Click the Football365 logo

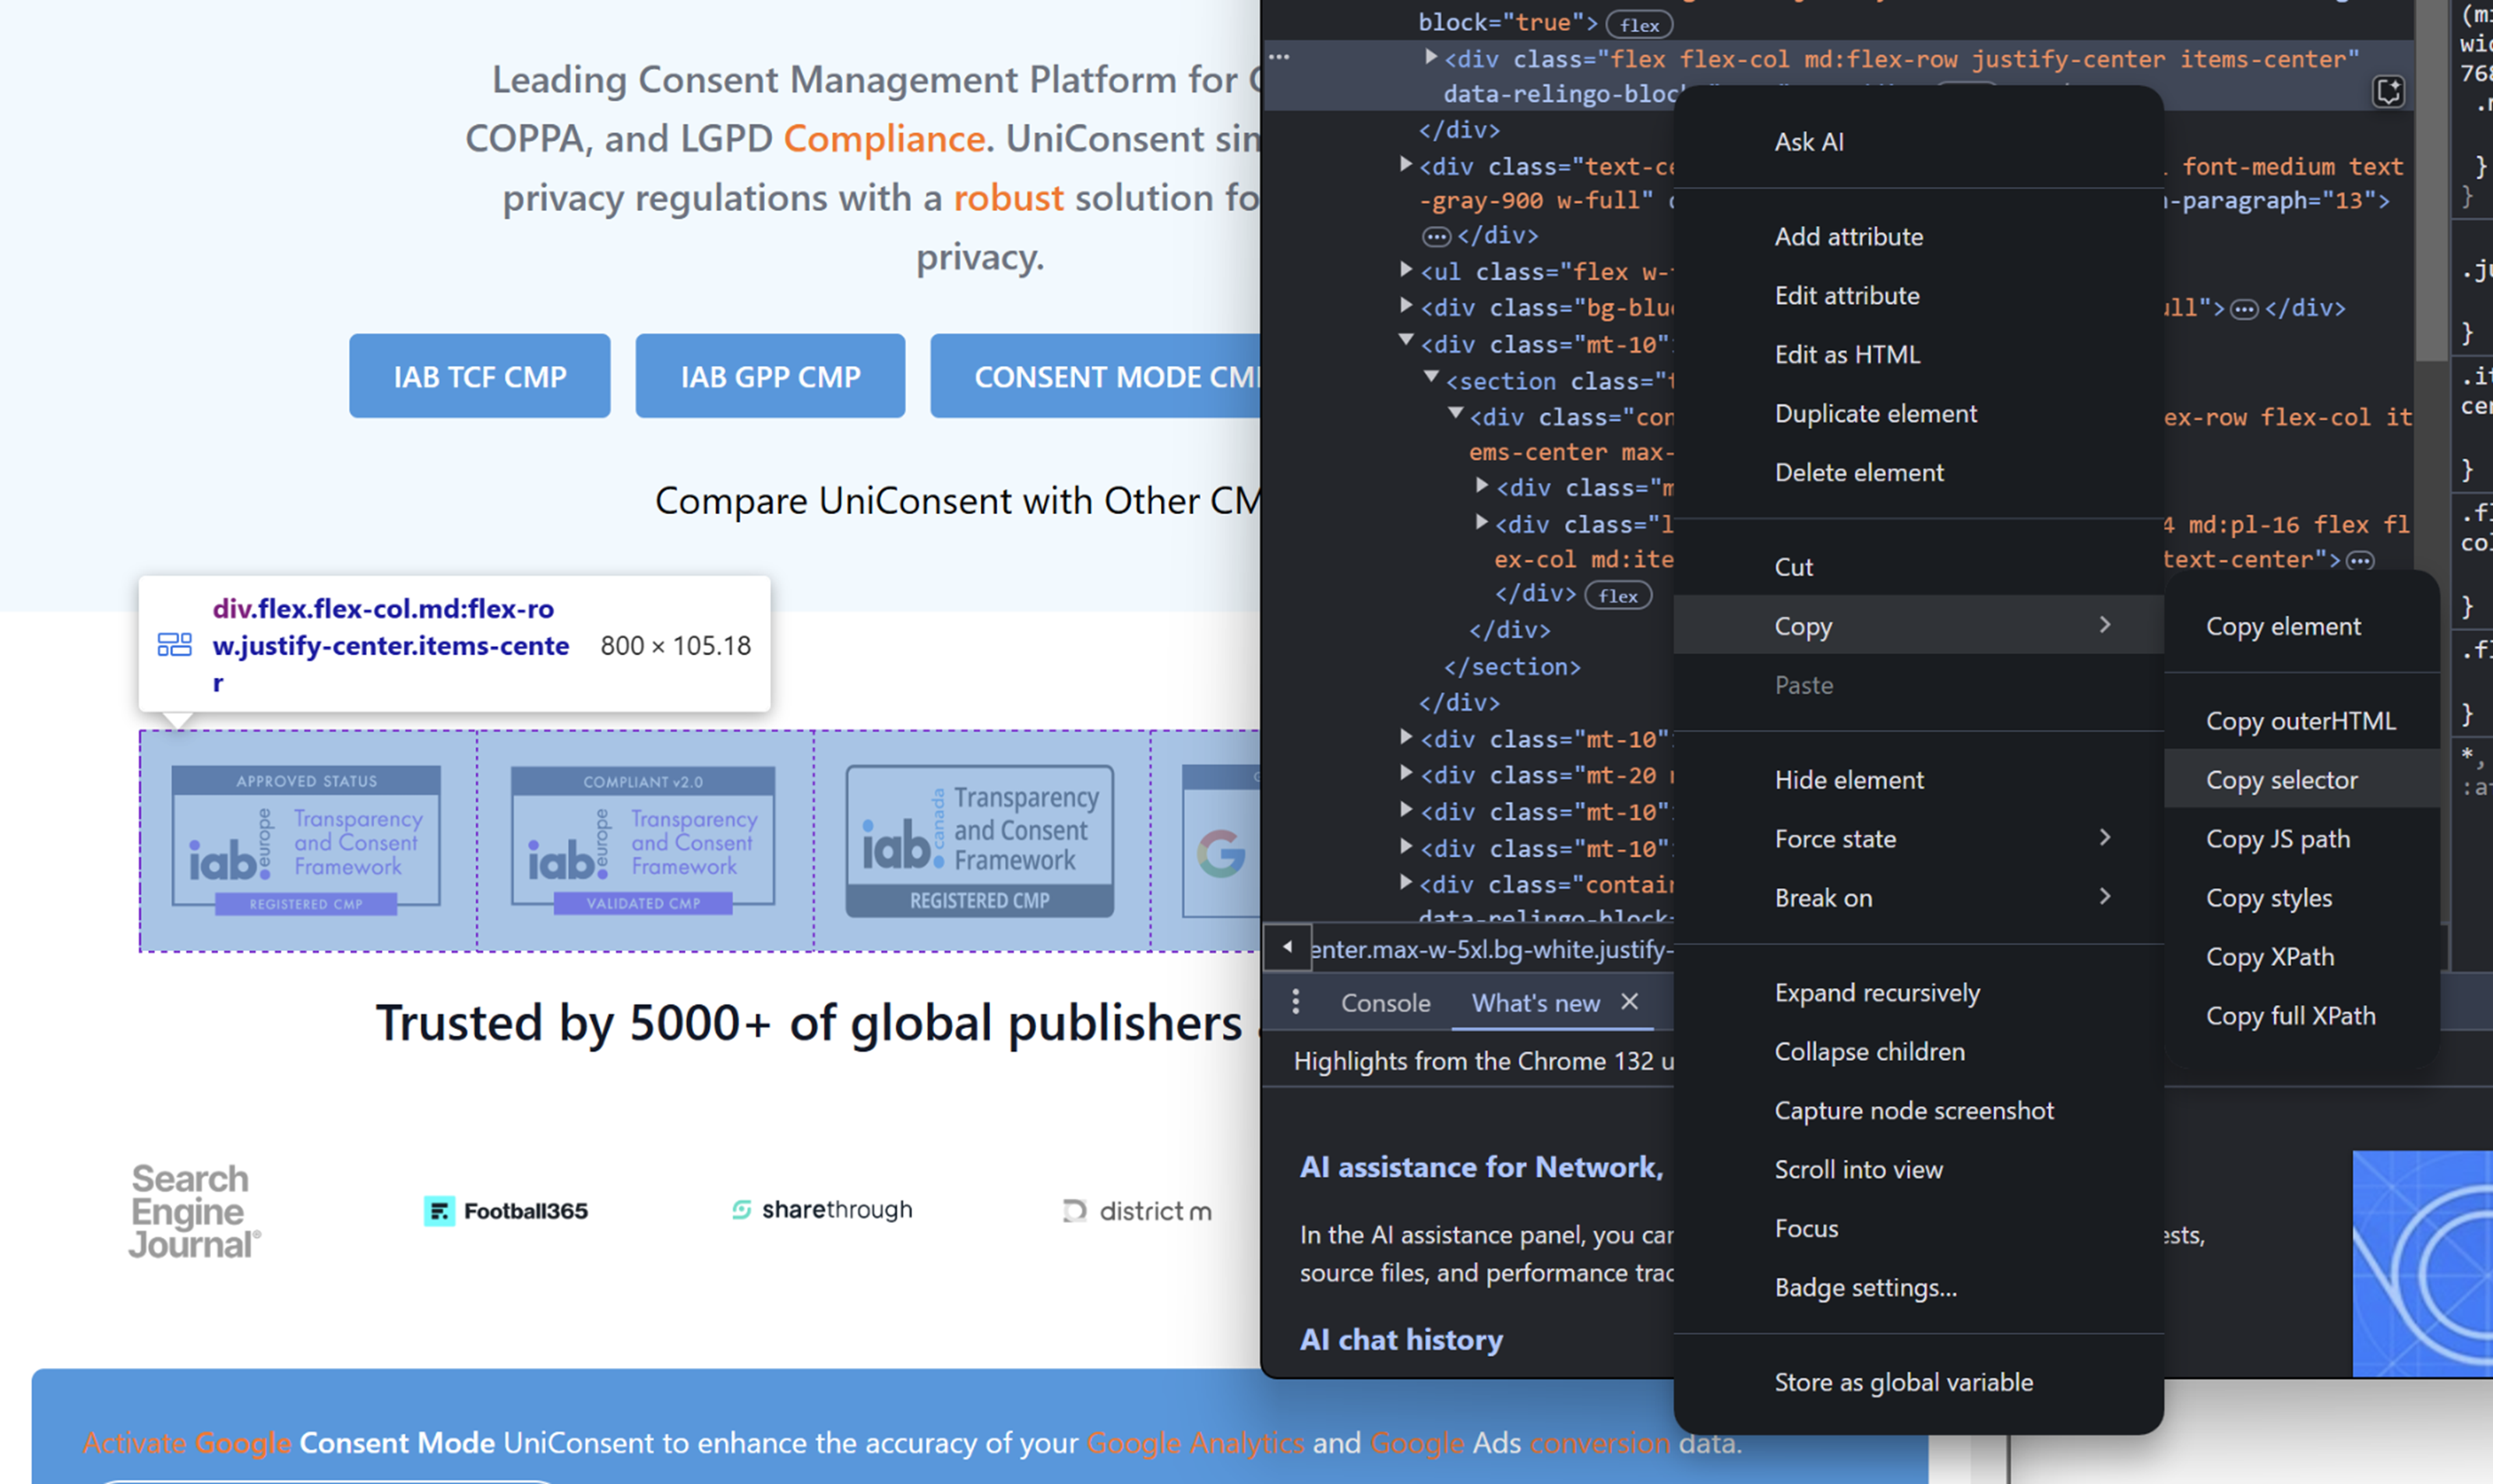coord(506,1211)
